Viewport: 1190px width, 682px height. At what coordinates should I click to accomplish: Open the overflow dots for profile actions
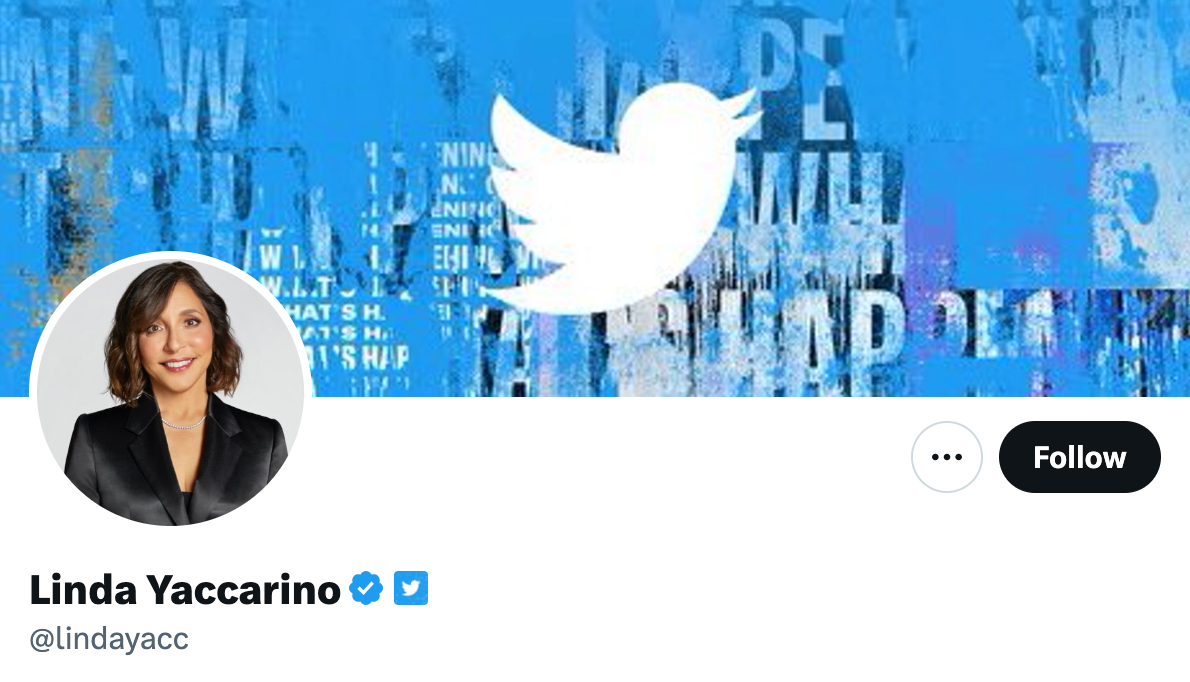pyautogui.click(x=946, y=457)
